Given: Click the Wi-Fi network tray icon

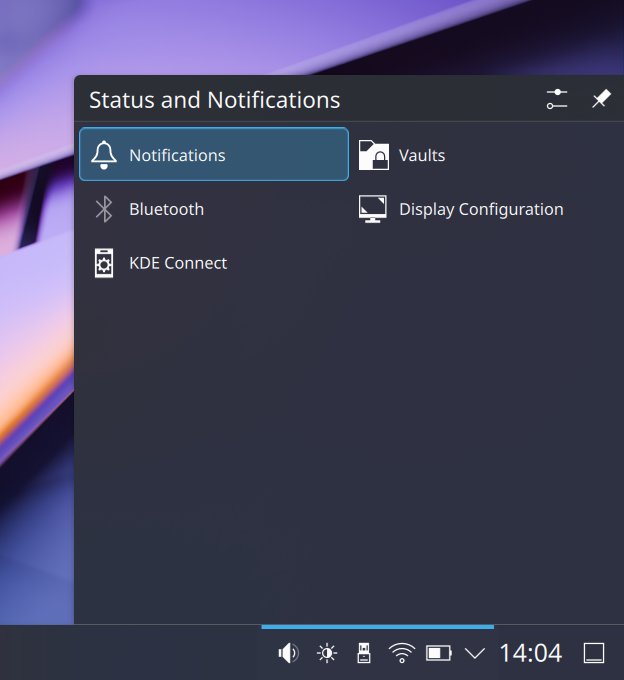Looking at the screenshot, I should click(x=402, y=653).
